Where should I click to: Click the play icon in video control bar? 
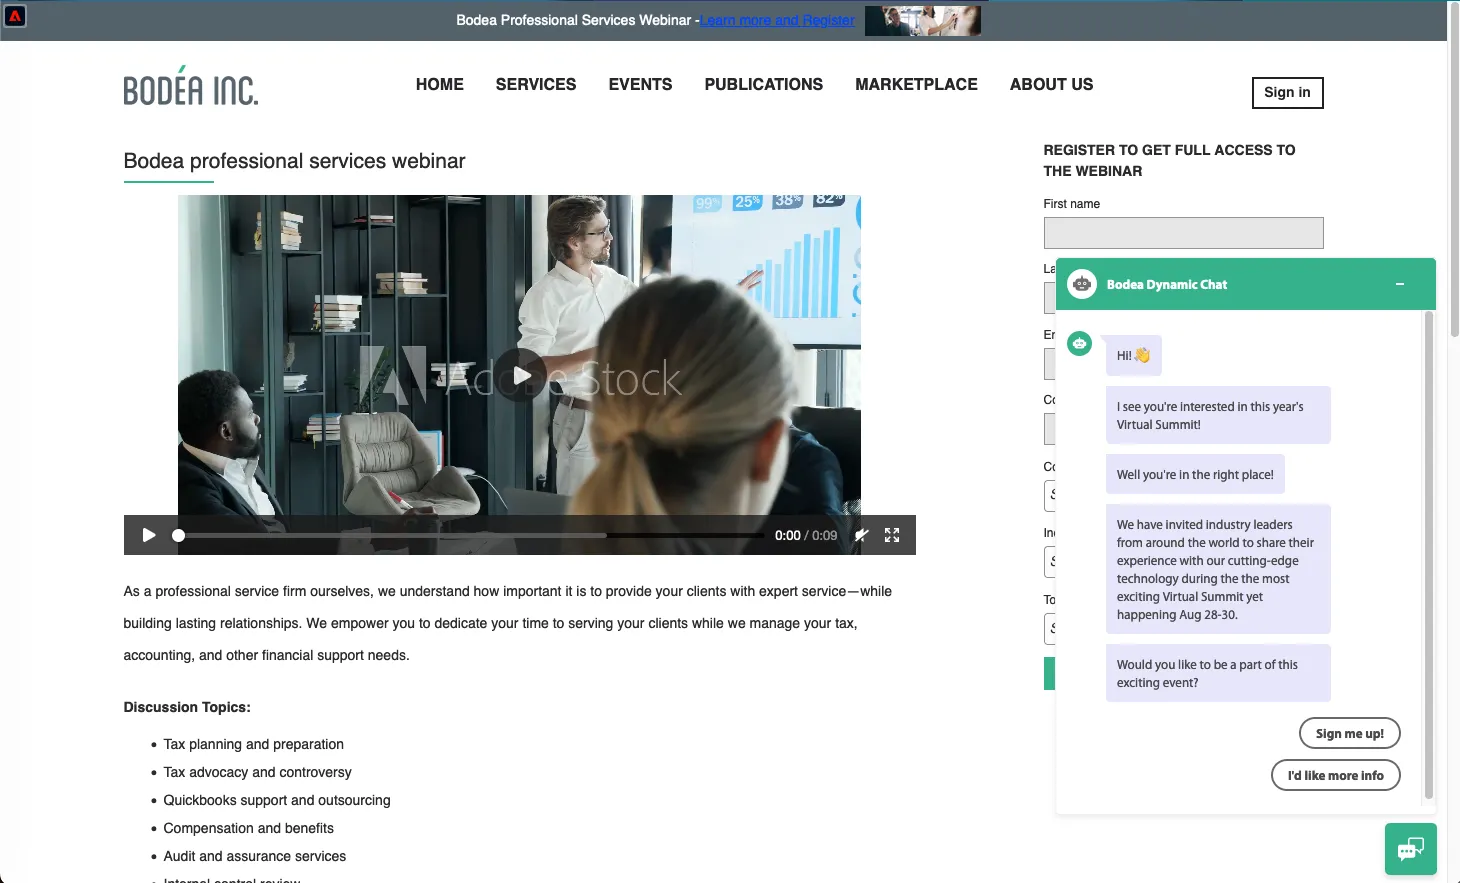(149, 535)
